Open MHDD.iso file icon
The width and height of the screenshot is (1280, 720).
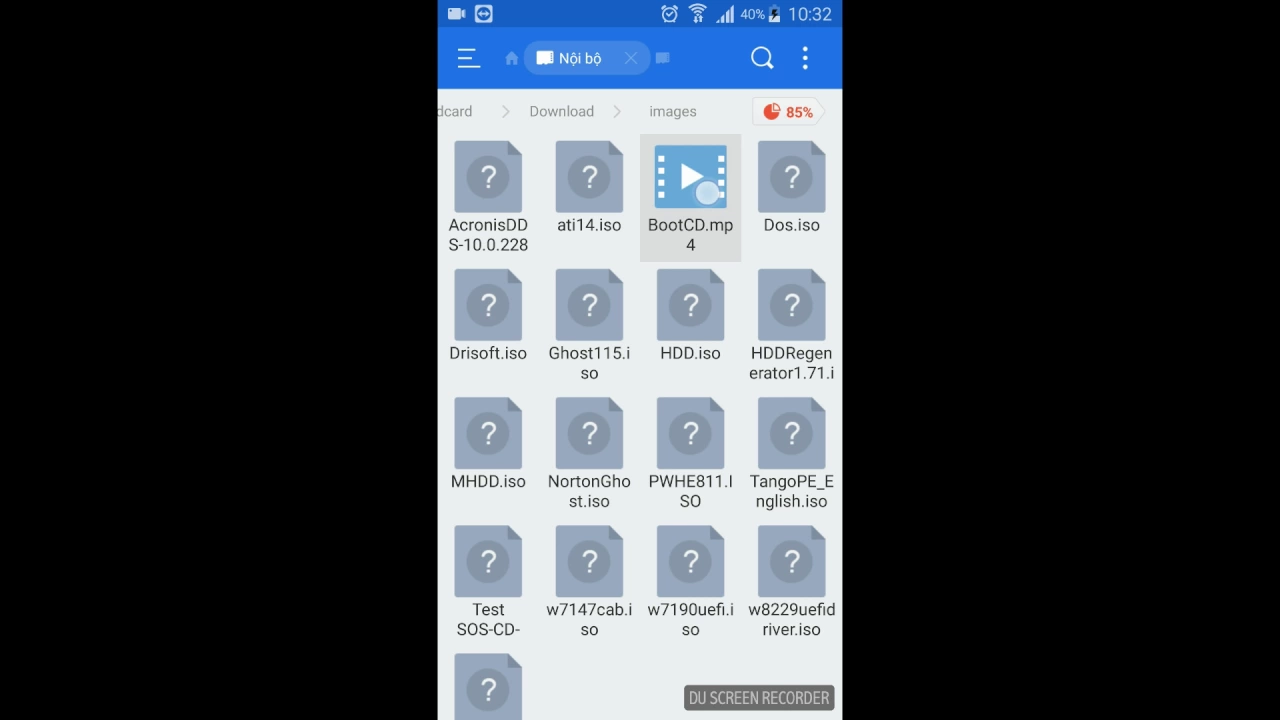[488, 433]
